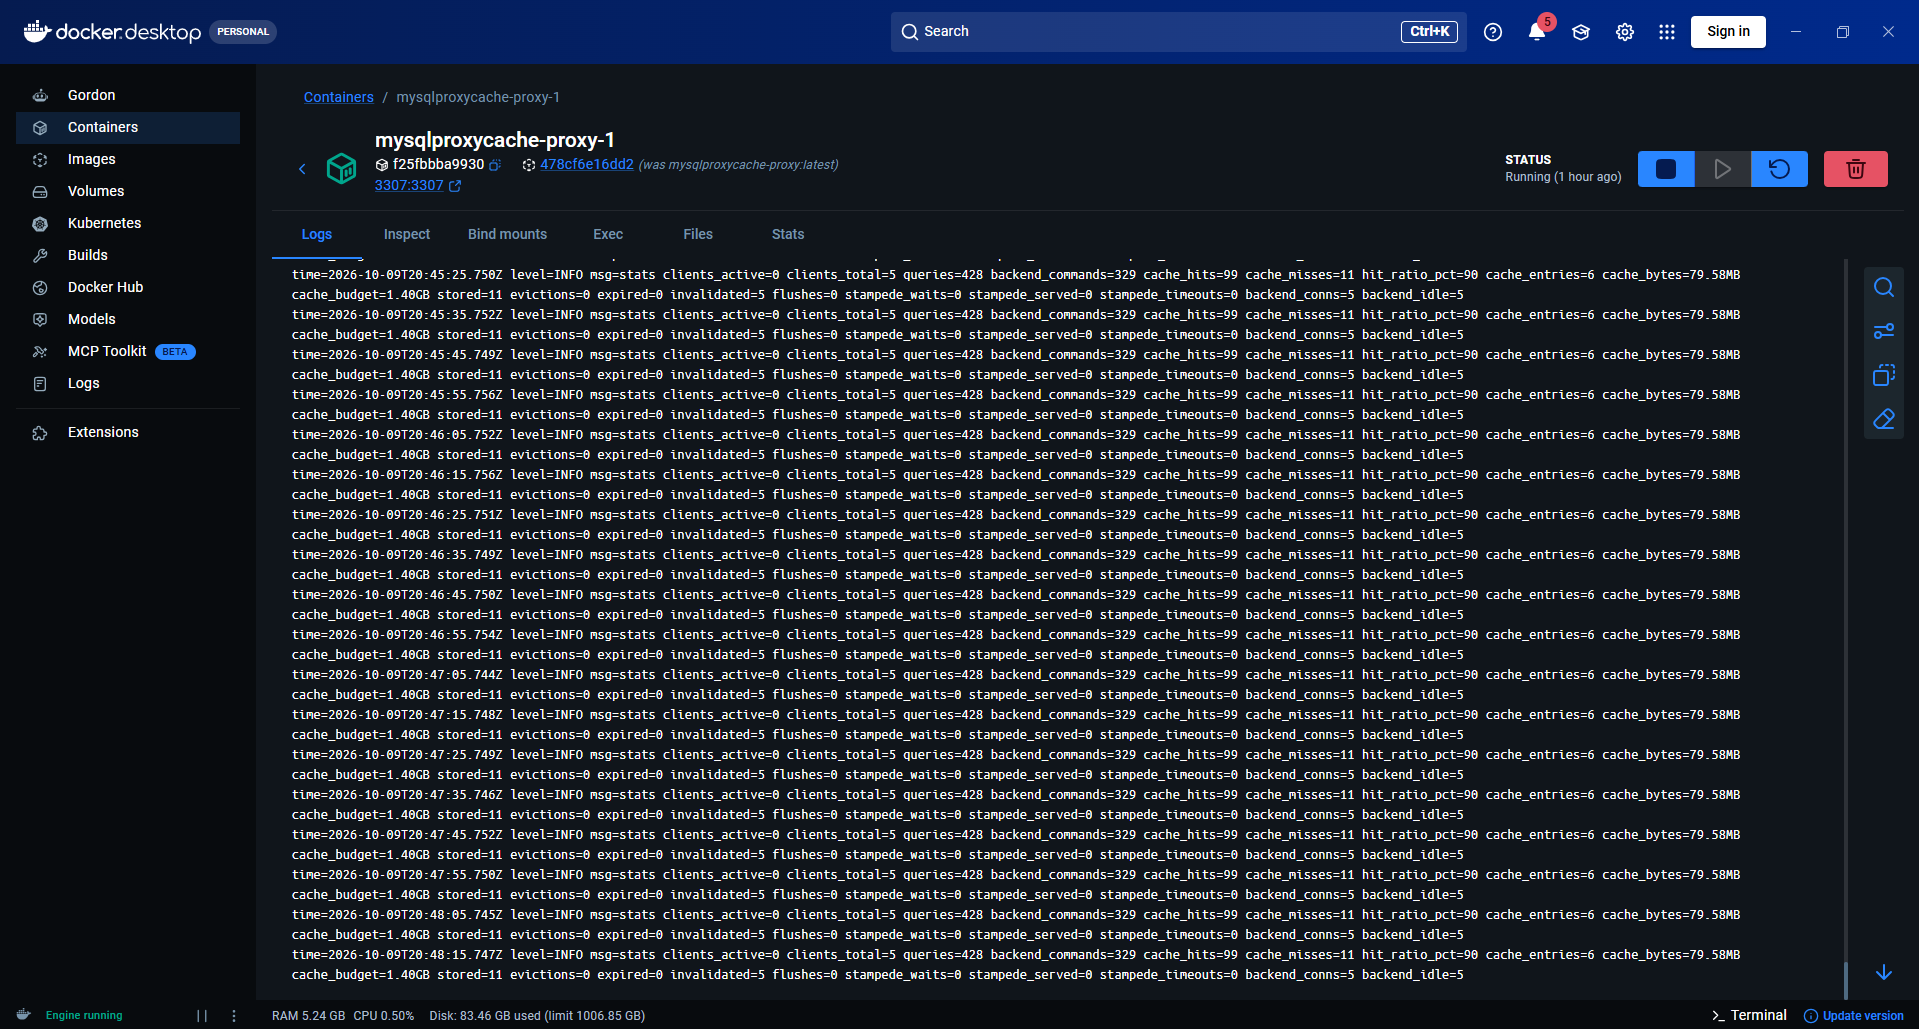1919x1029 pixels.
Task: Open sidebar Logs section
Action: tap(128, 383)
